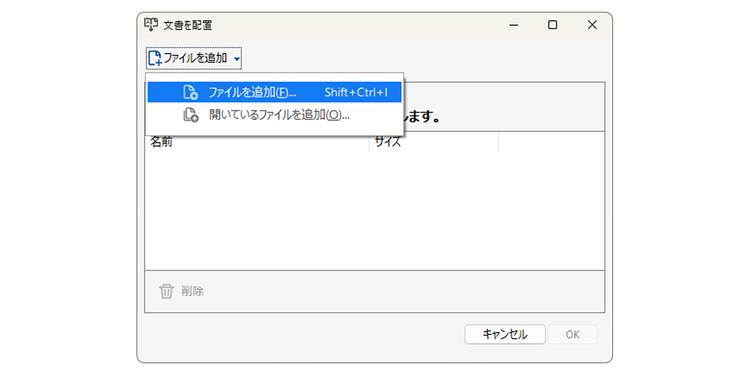Click the 削除 label
The image size is (750, 375).
tap(192, 291)
